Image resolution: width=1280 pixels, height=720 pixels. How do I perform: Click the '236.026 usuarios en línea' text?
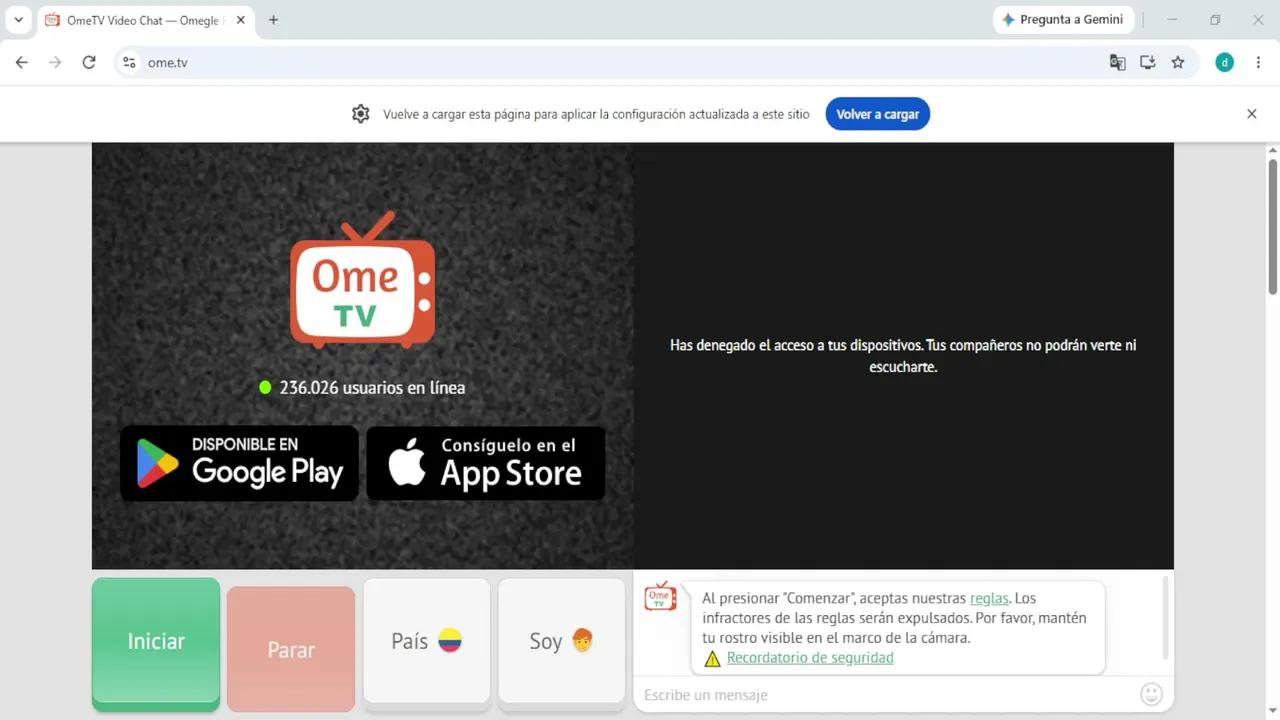pos(372,387)
